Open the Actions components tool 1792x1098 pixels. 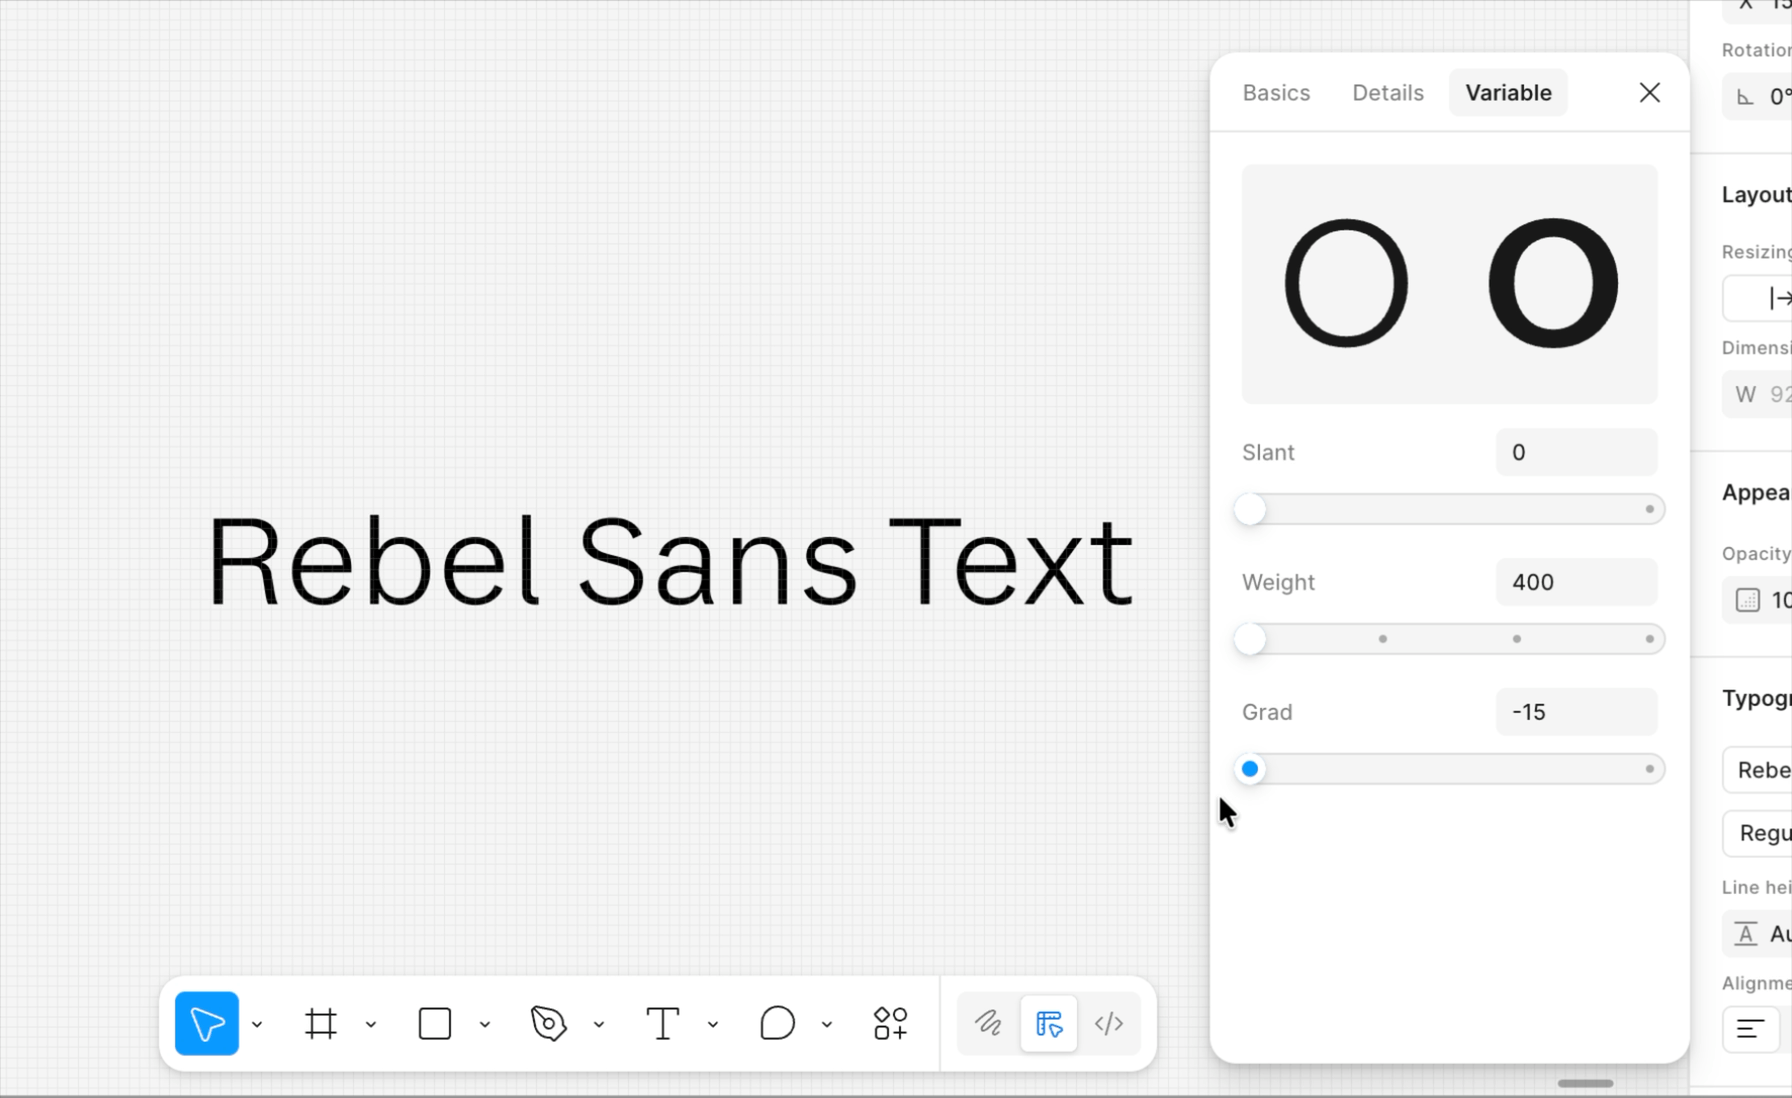point(890,1023)
